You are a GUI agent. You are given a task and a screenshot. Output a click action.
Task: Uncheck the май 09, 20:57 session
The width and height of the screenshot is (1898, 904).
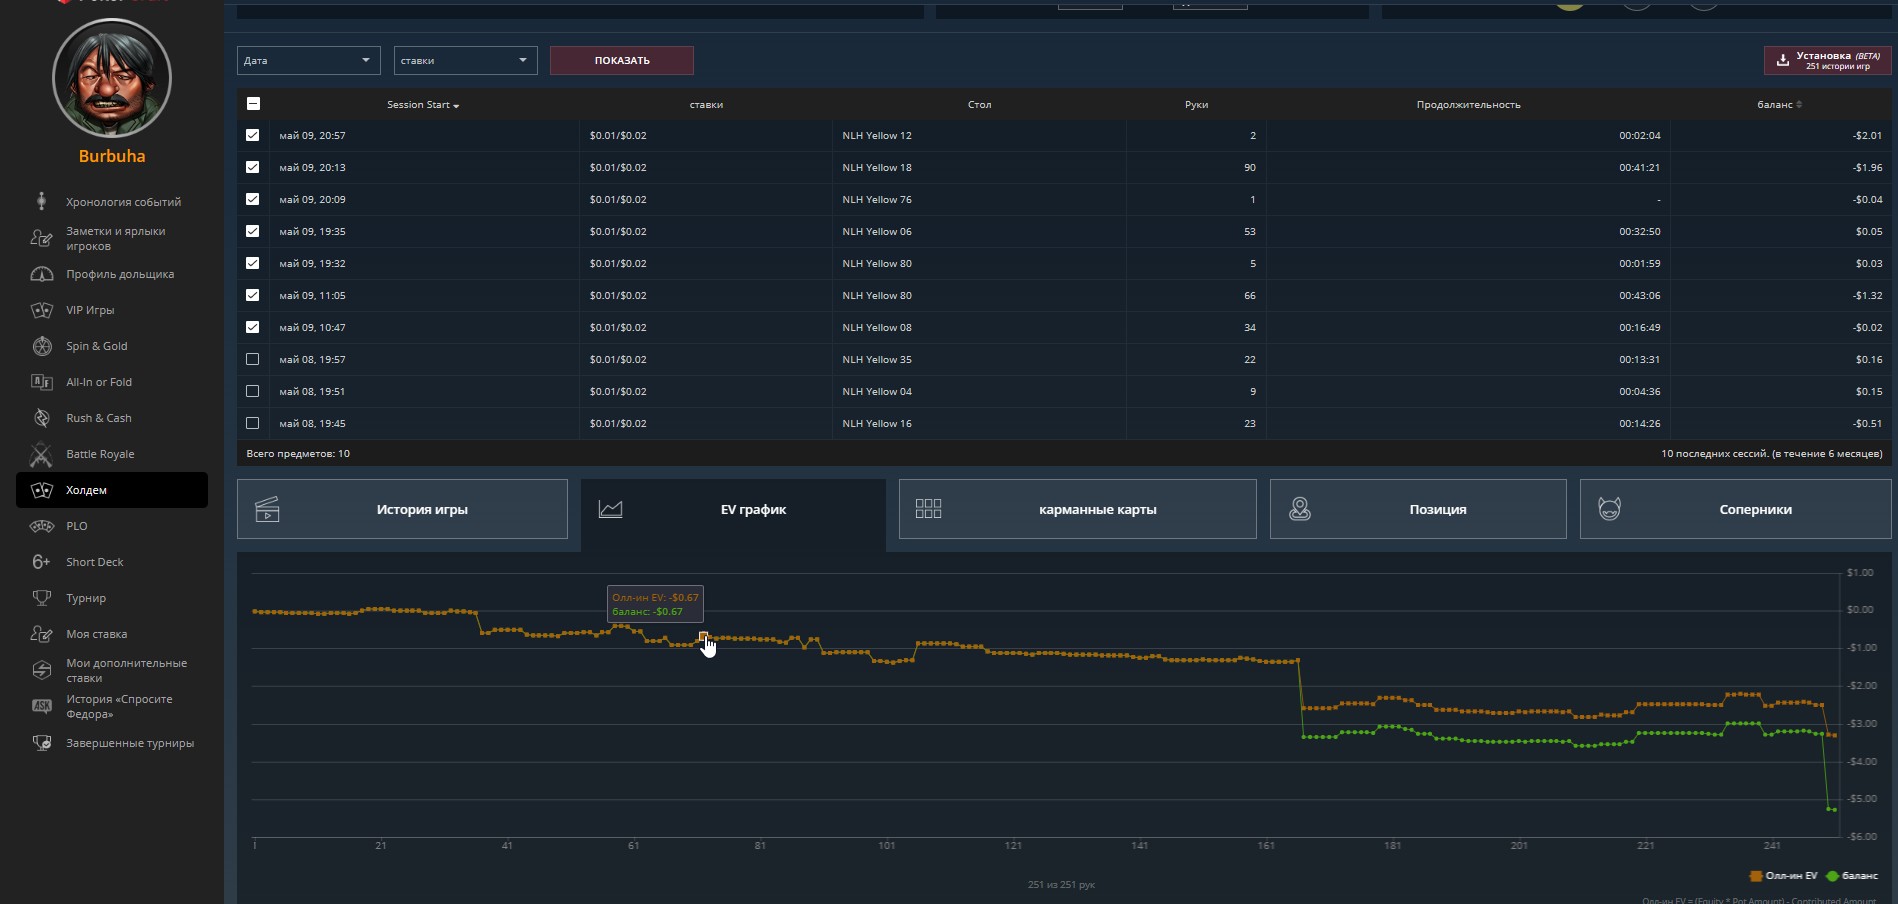click(252, 135)
